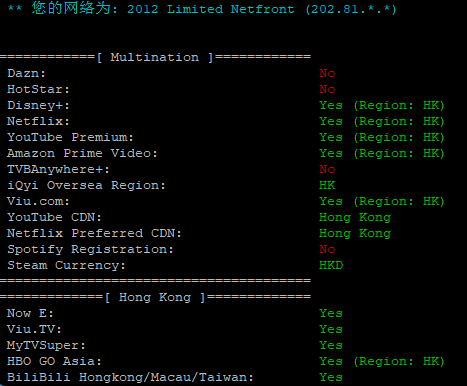
Task: Click the Dazn result line
Action: (171, 73)
